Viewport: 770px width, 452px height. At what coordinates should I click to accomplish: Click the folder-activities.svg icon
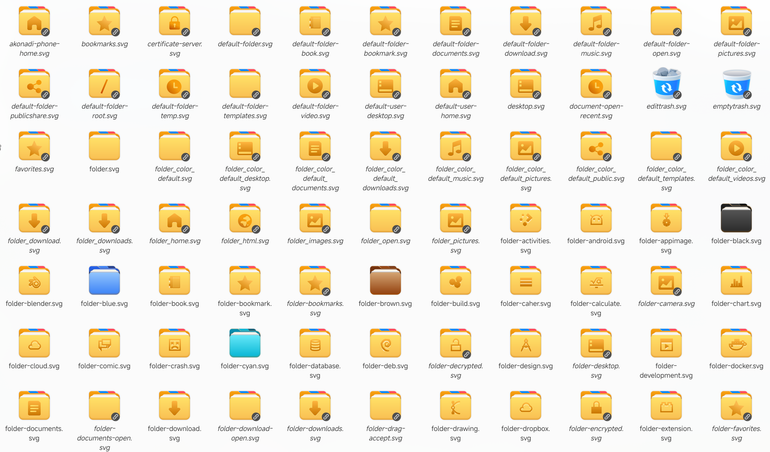[525, 219]
